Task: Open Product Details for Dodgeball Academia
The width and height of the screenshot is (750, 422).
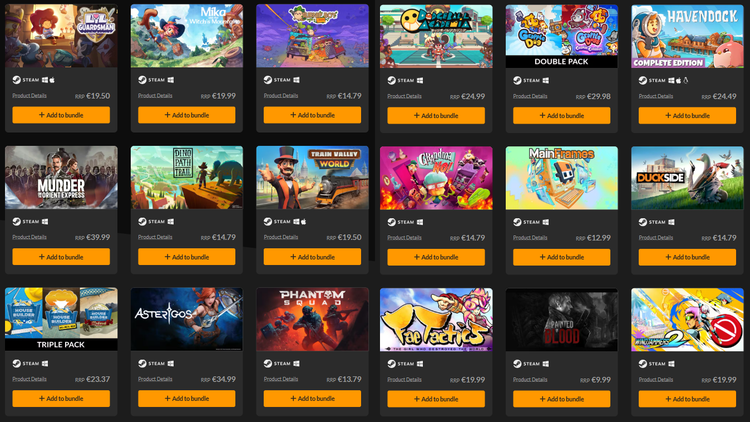Action: pyautogui.click(x=404, y=96)
